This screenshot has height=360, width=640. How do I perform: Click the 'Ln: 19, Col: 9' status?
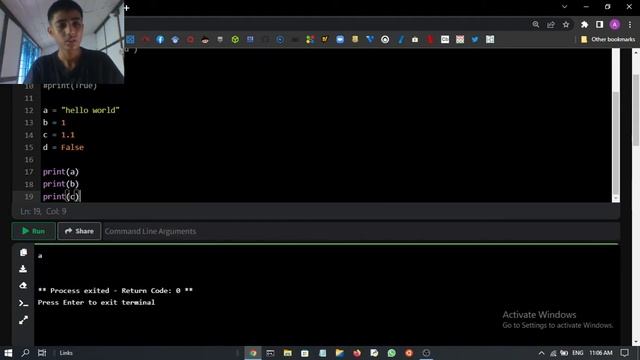pyautogui.click(x=43, y=211)
